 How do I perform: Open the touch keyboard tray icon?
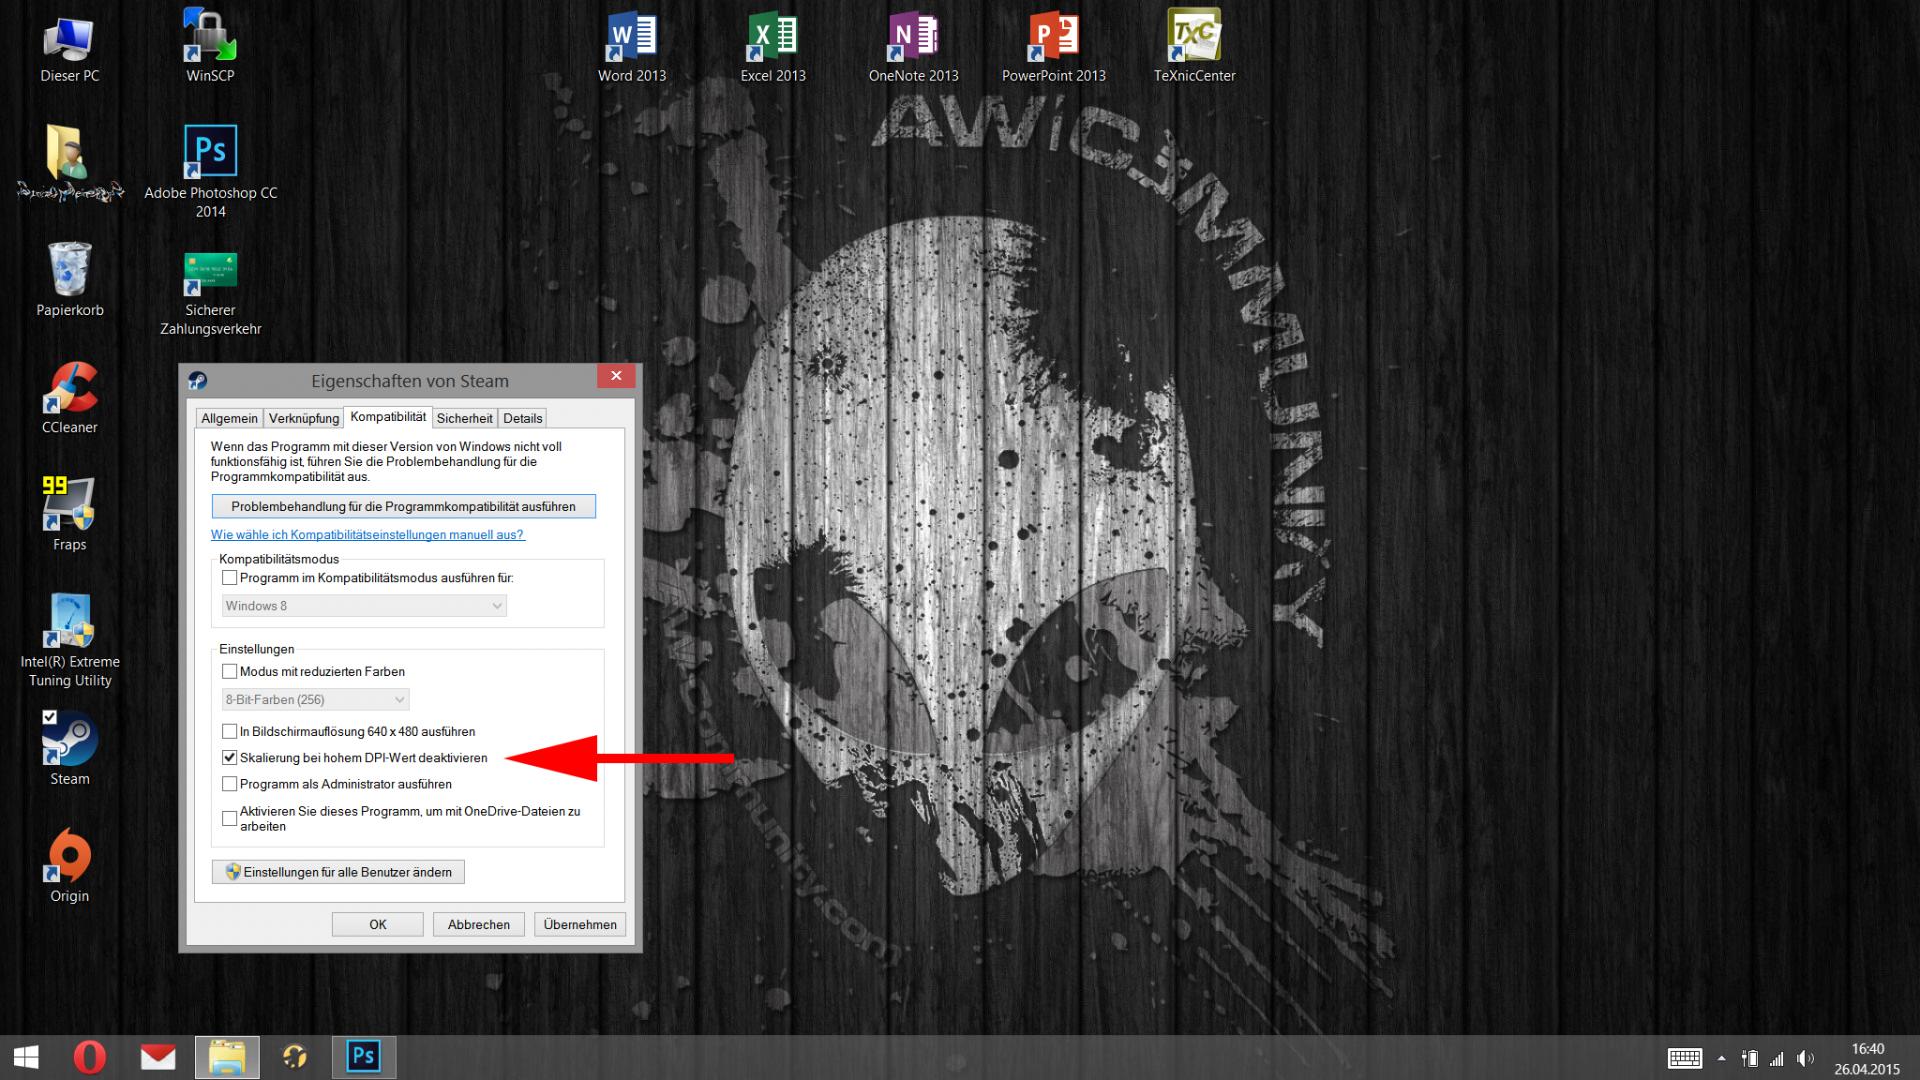[1685, 1058]
